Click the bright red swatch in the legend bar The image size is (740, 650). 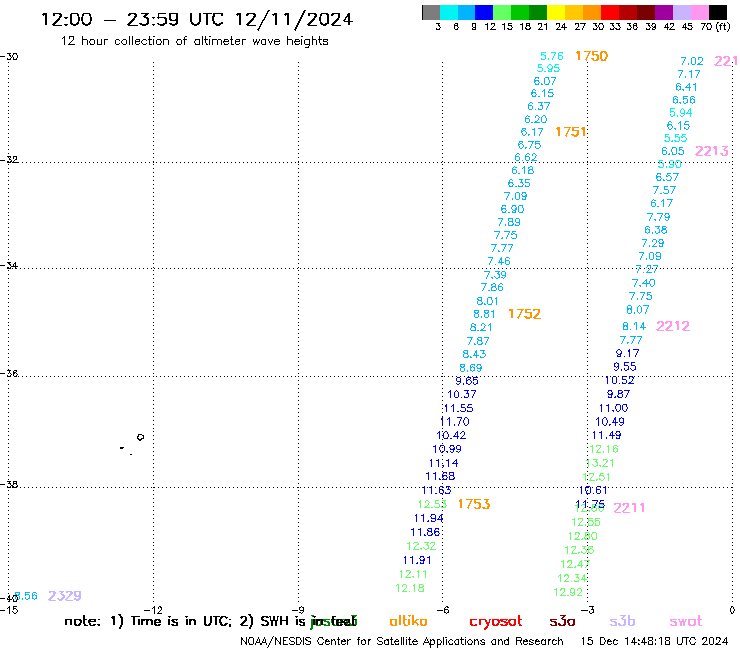(609, 12)
